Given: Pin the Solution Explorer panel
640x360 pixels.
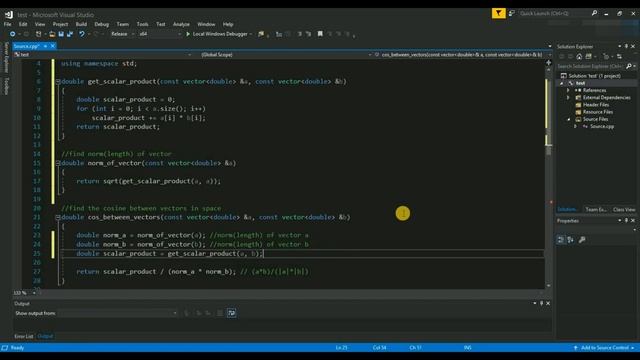Looking at the screenshot, I should [x=626, y=47].
